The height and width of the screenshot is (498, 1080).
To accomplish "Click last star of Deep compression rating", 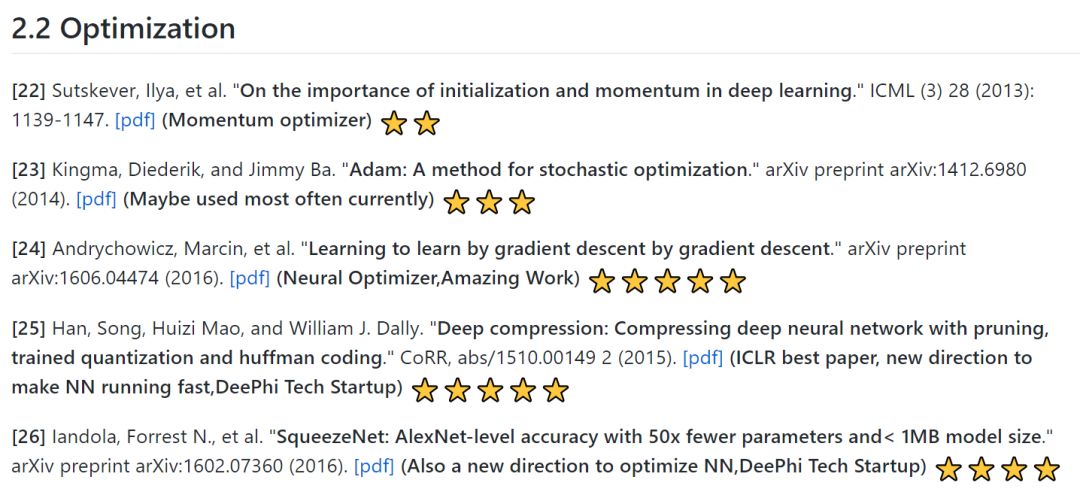I will [x=555, y=391].
